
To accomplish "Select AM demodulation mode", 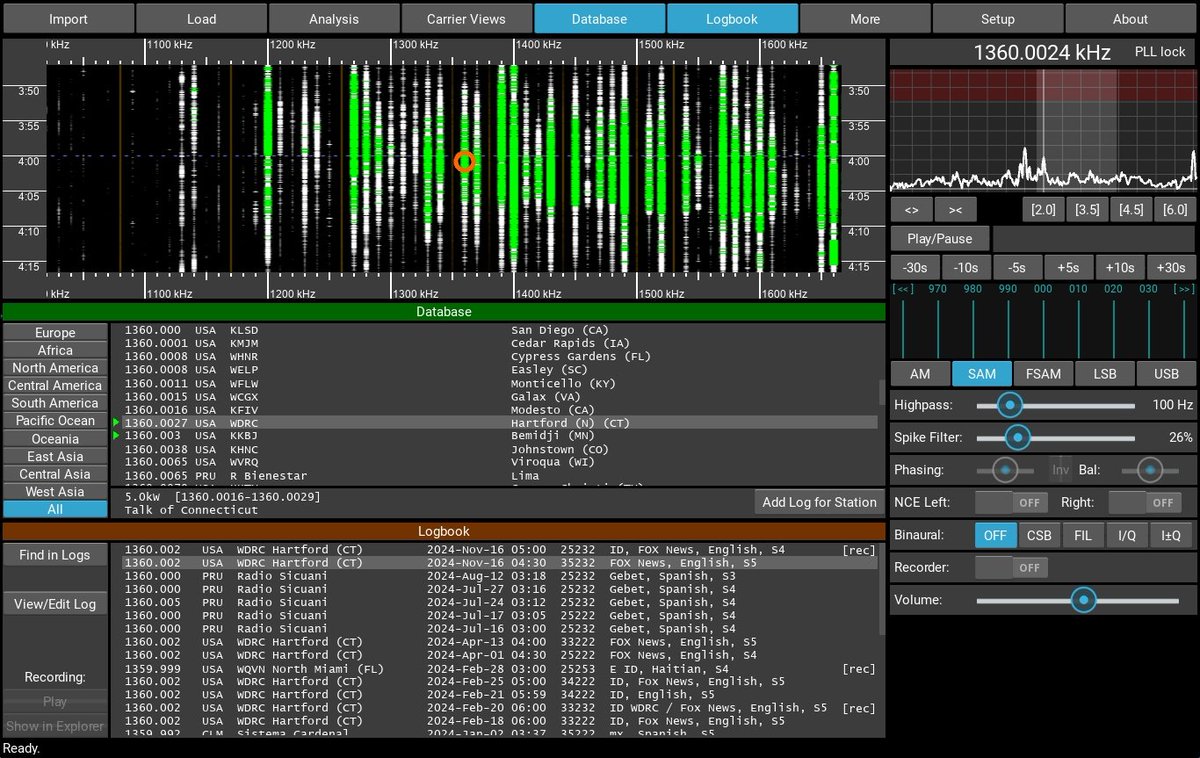I will click(919, 374).
